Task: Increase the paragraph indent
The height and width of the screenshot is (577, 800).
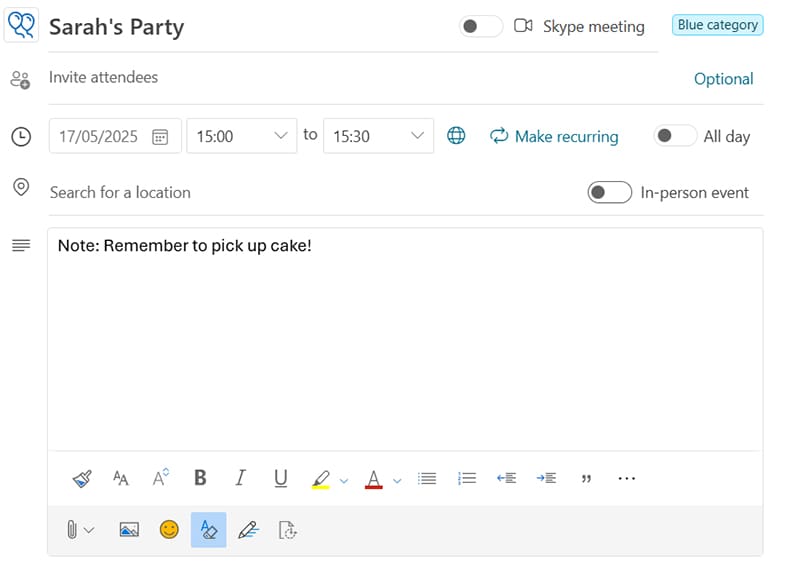Action: [x=546, y=479]
